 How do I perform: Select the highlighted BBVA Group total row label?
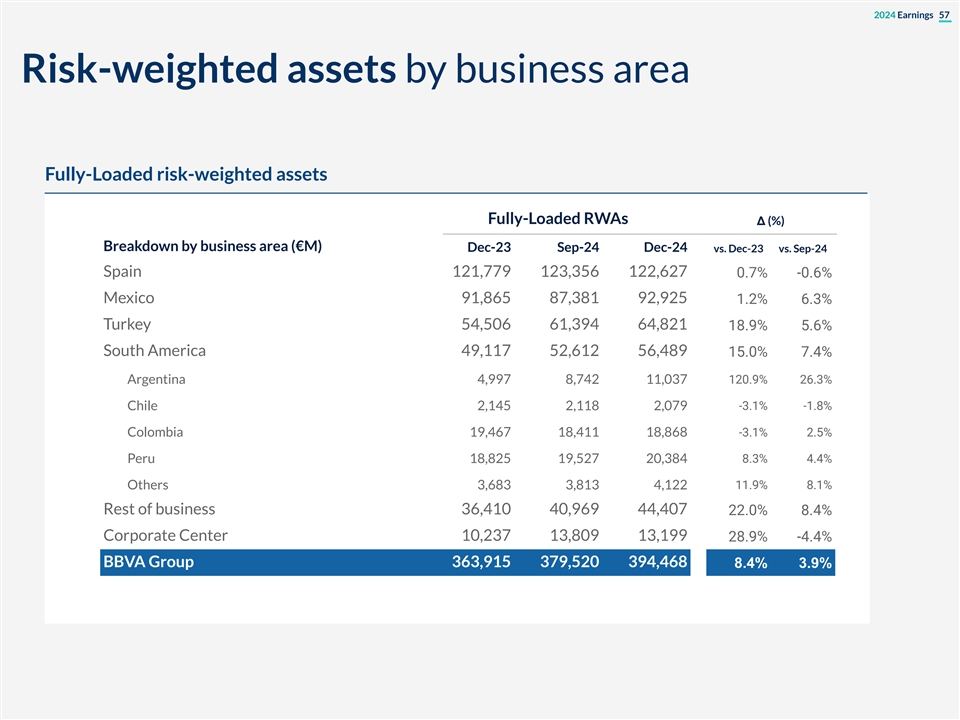click(x=148, y=562)
